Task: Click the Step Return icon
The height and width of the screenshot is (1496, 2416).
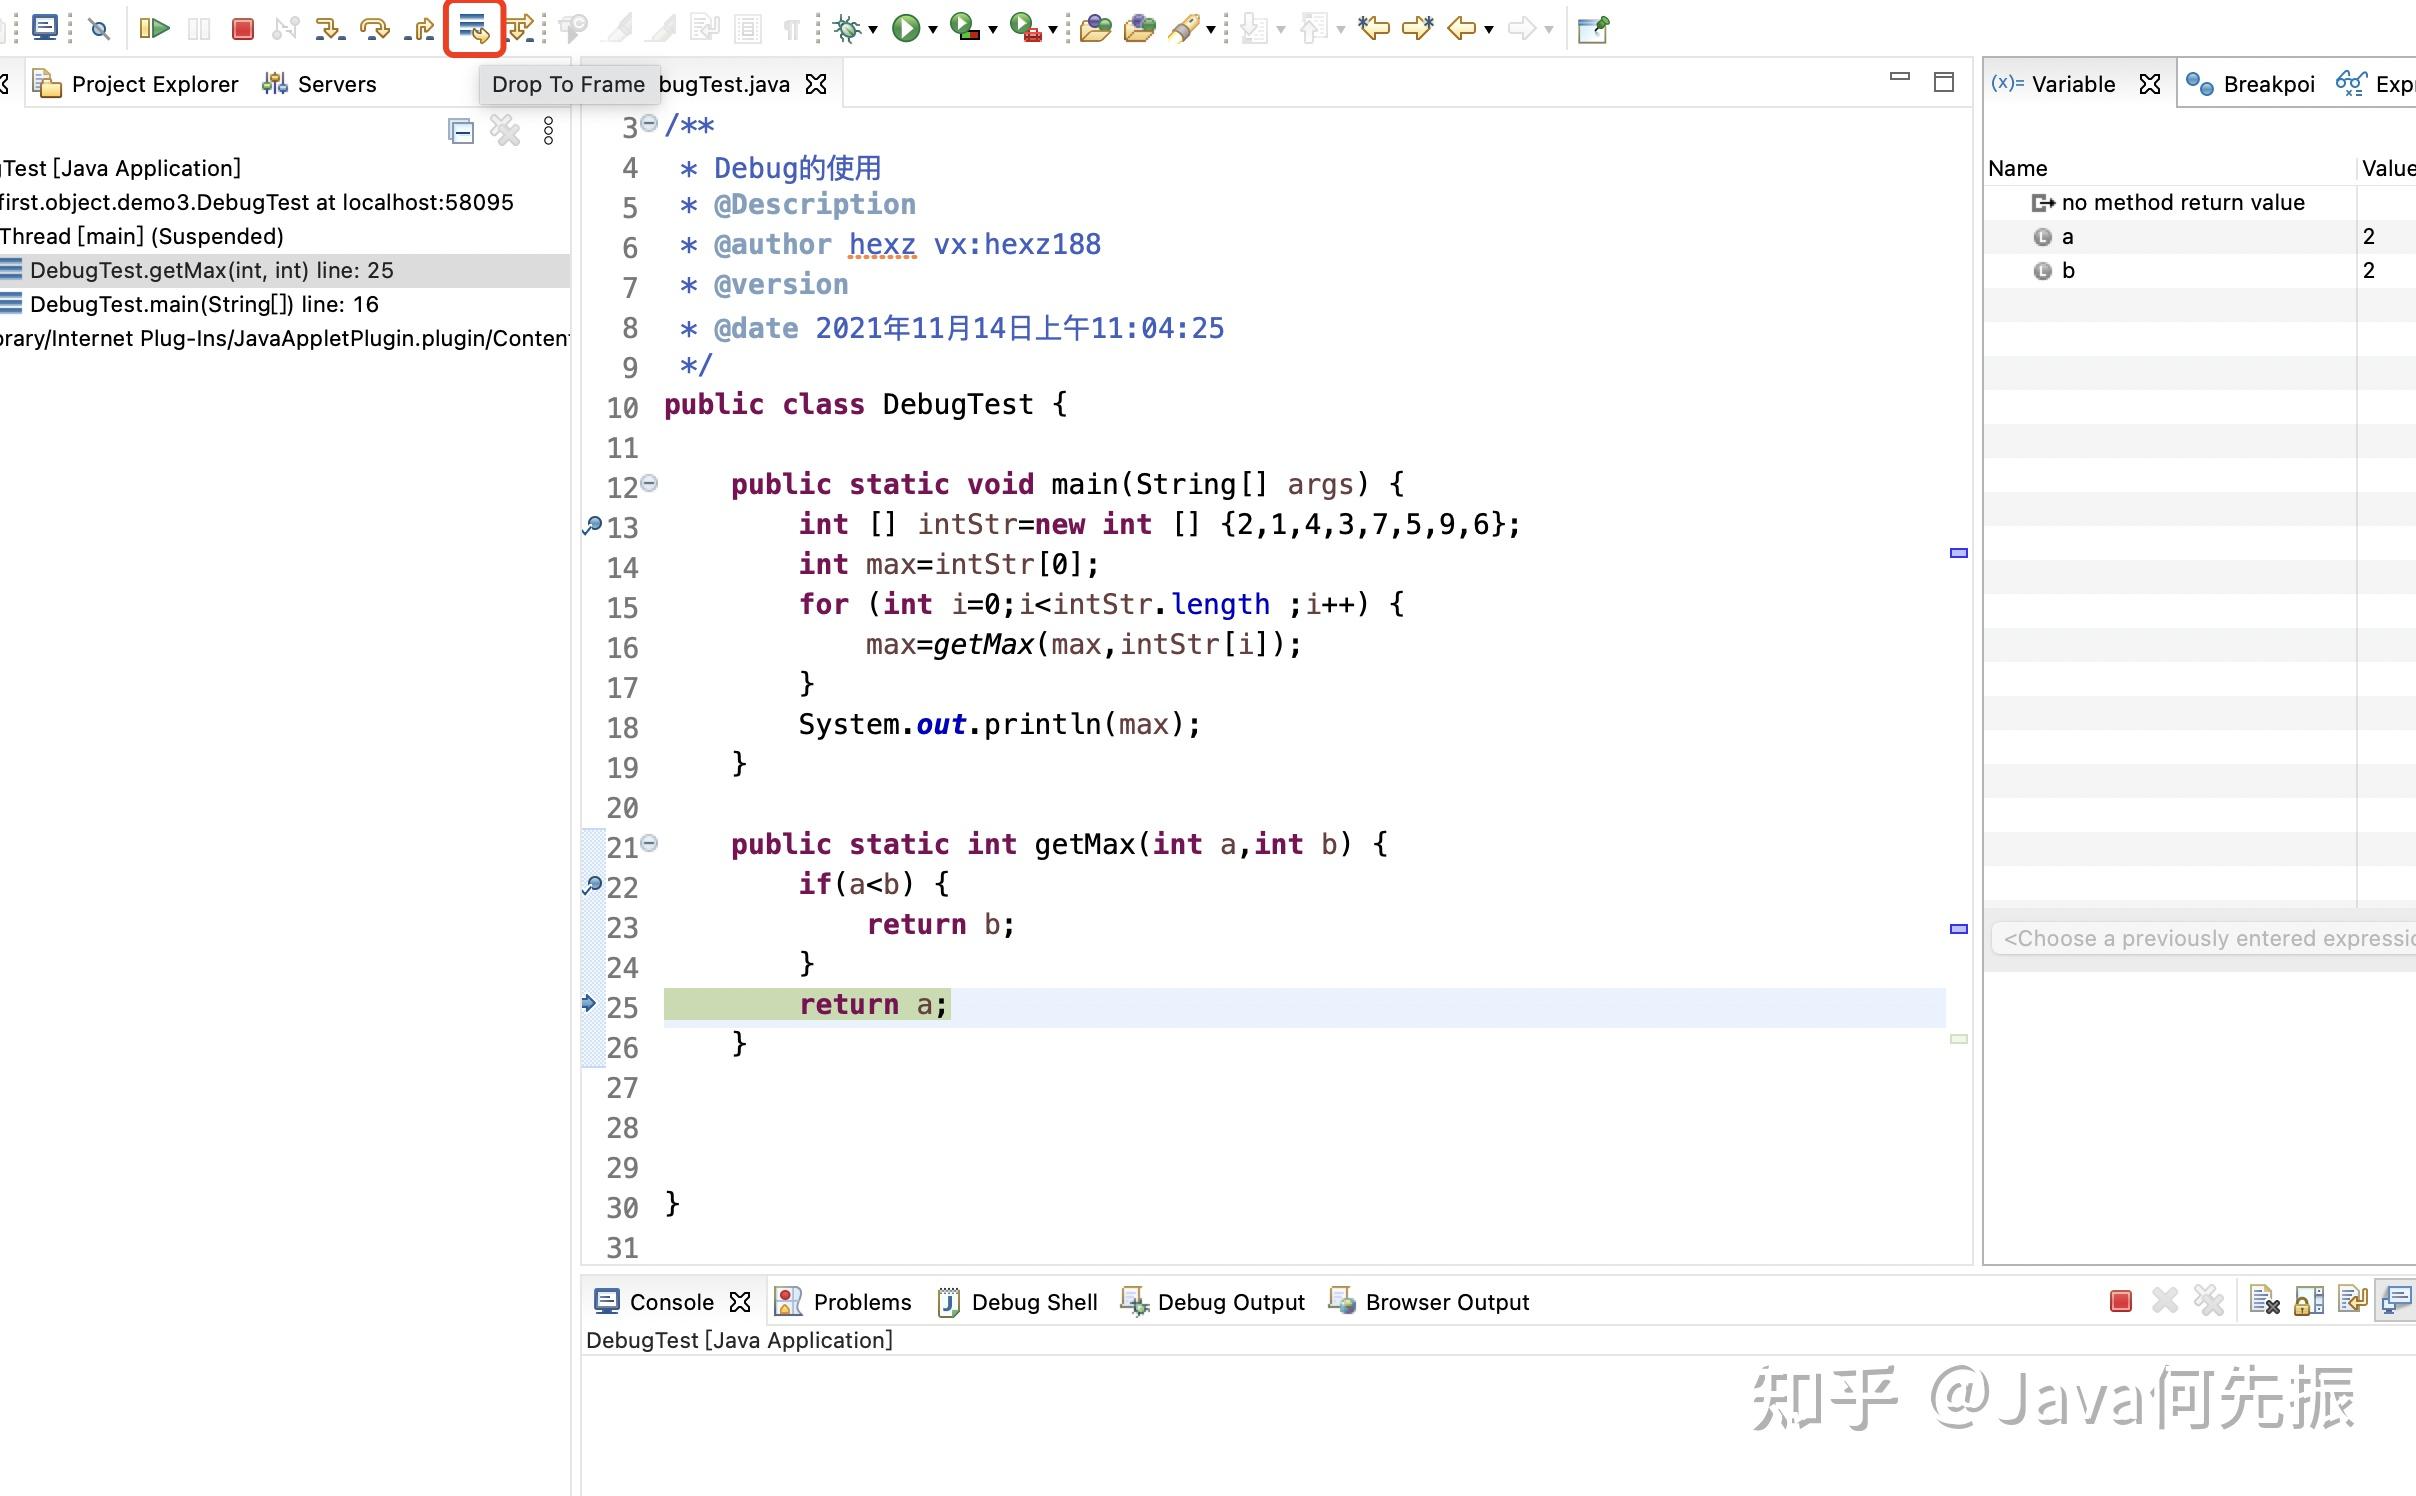Action: (420, 28)
